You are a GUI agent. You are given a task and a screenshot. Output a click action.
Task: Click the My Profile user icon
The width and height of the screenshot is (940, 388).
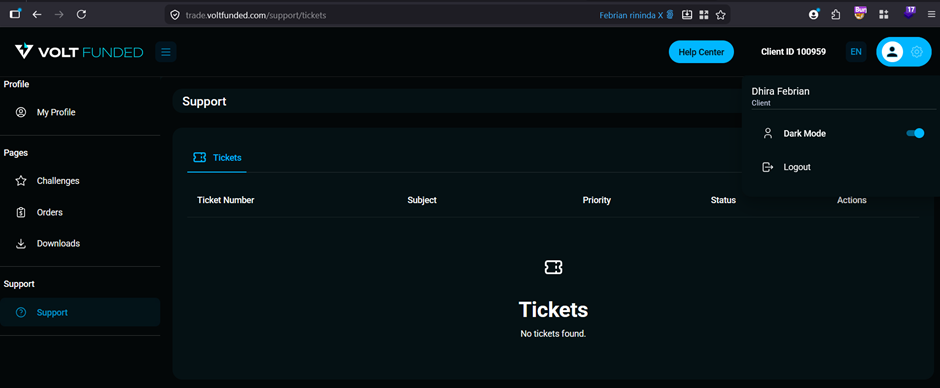click(x=21, y=112)
